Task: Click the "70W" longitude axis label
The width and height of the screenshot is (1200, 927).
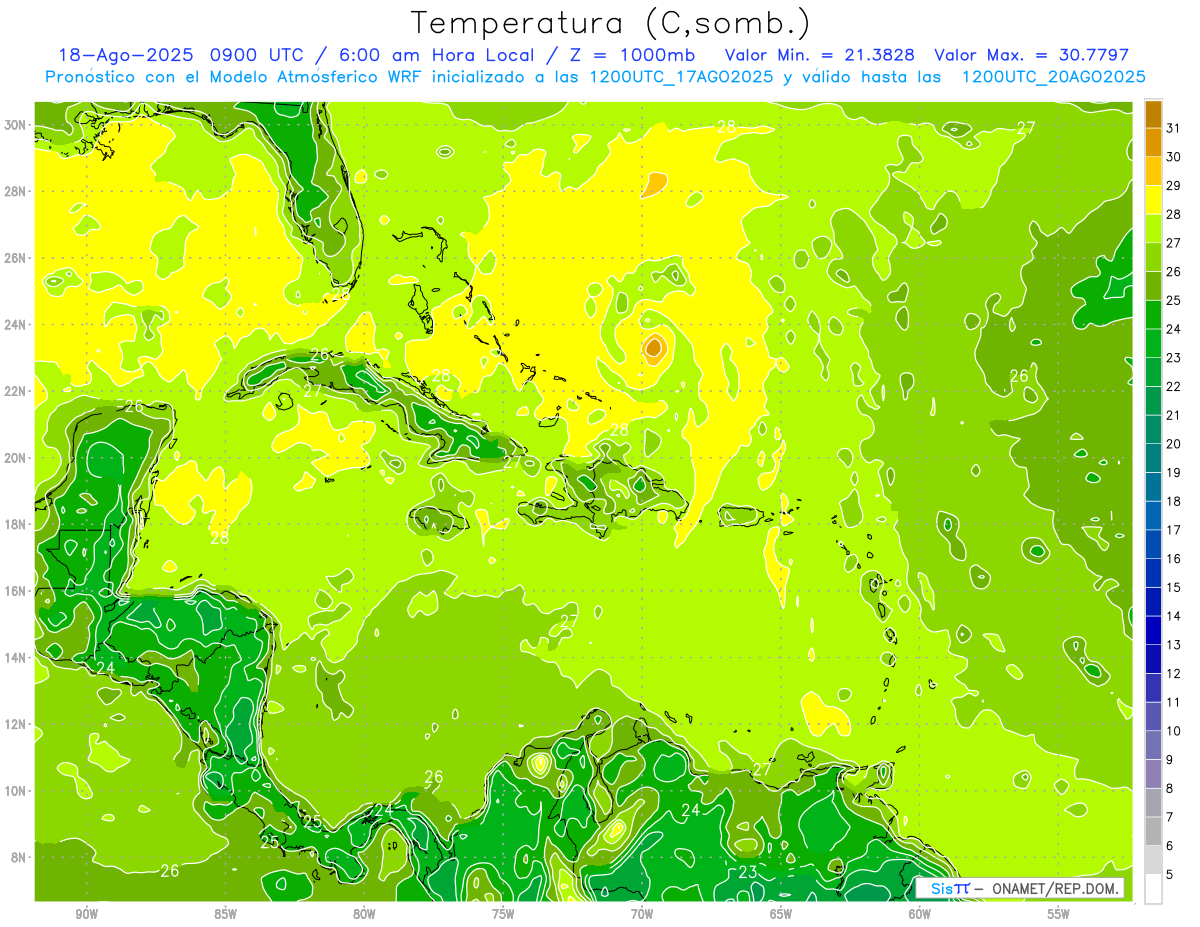Action: click(642, 914)
